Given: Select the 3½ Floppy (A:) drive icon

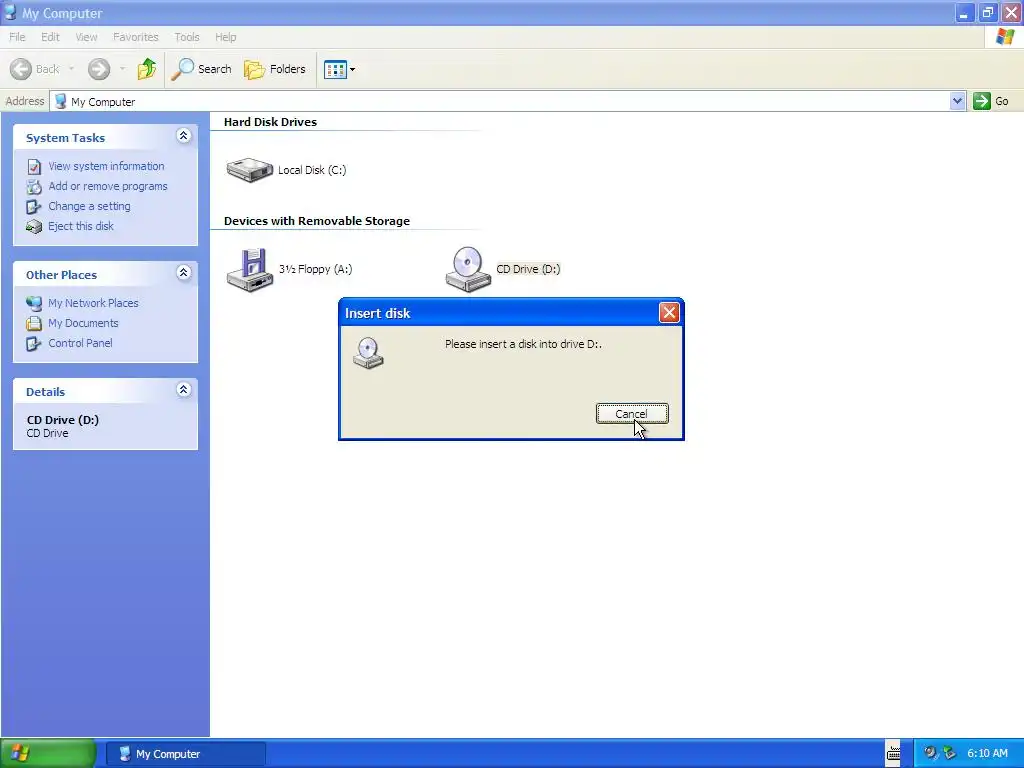Looking at the screenshot, I should tap(249, 269).
